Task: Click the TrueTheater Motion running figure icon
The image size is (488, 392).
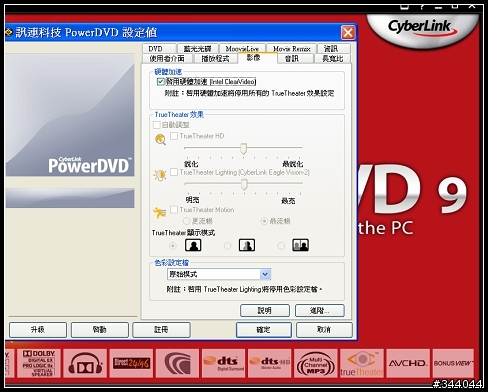Action: coord(159,212)
